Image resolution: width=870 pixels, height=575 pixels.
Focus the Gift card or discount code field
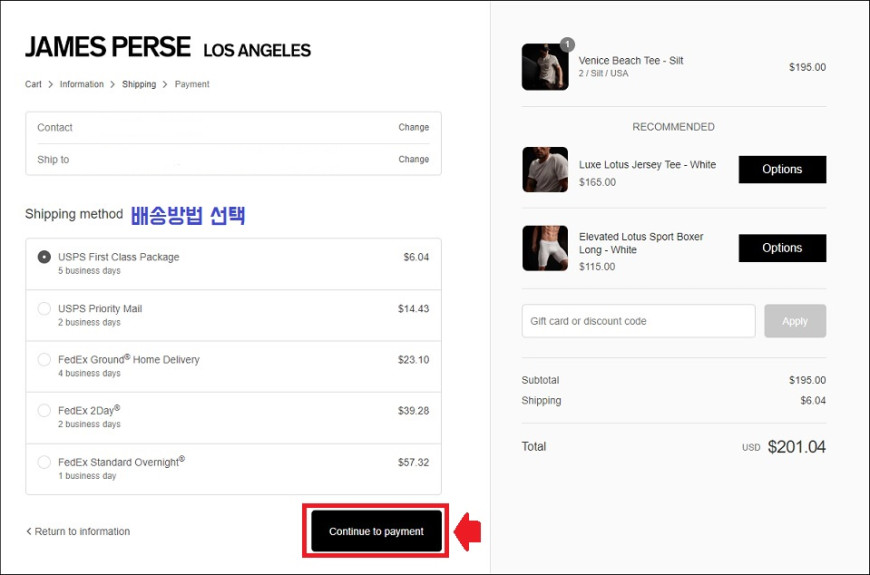point(638,321)
